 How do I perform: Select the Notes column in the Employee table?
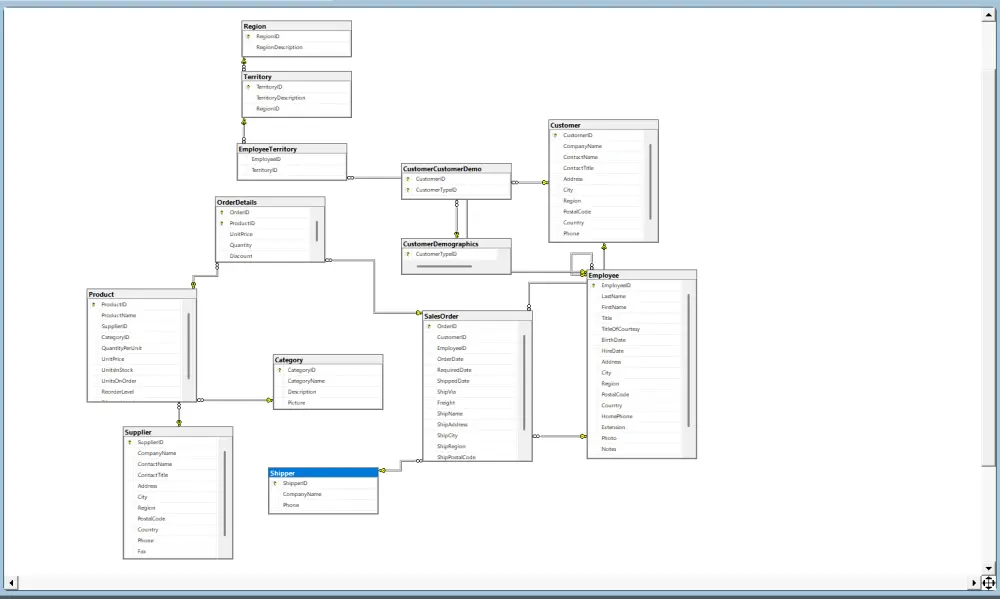pyautogui.click(x=610, y=448)
